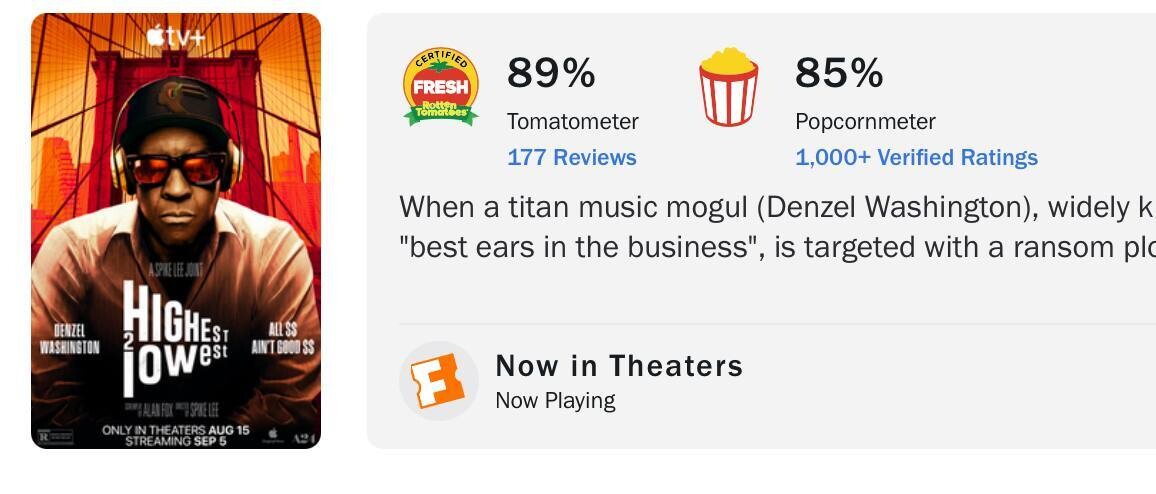Click the 85% Popcornmeter score
Viewport: 1156px width, 494px height.
click(x=839, y=73)
